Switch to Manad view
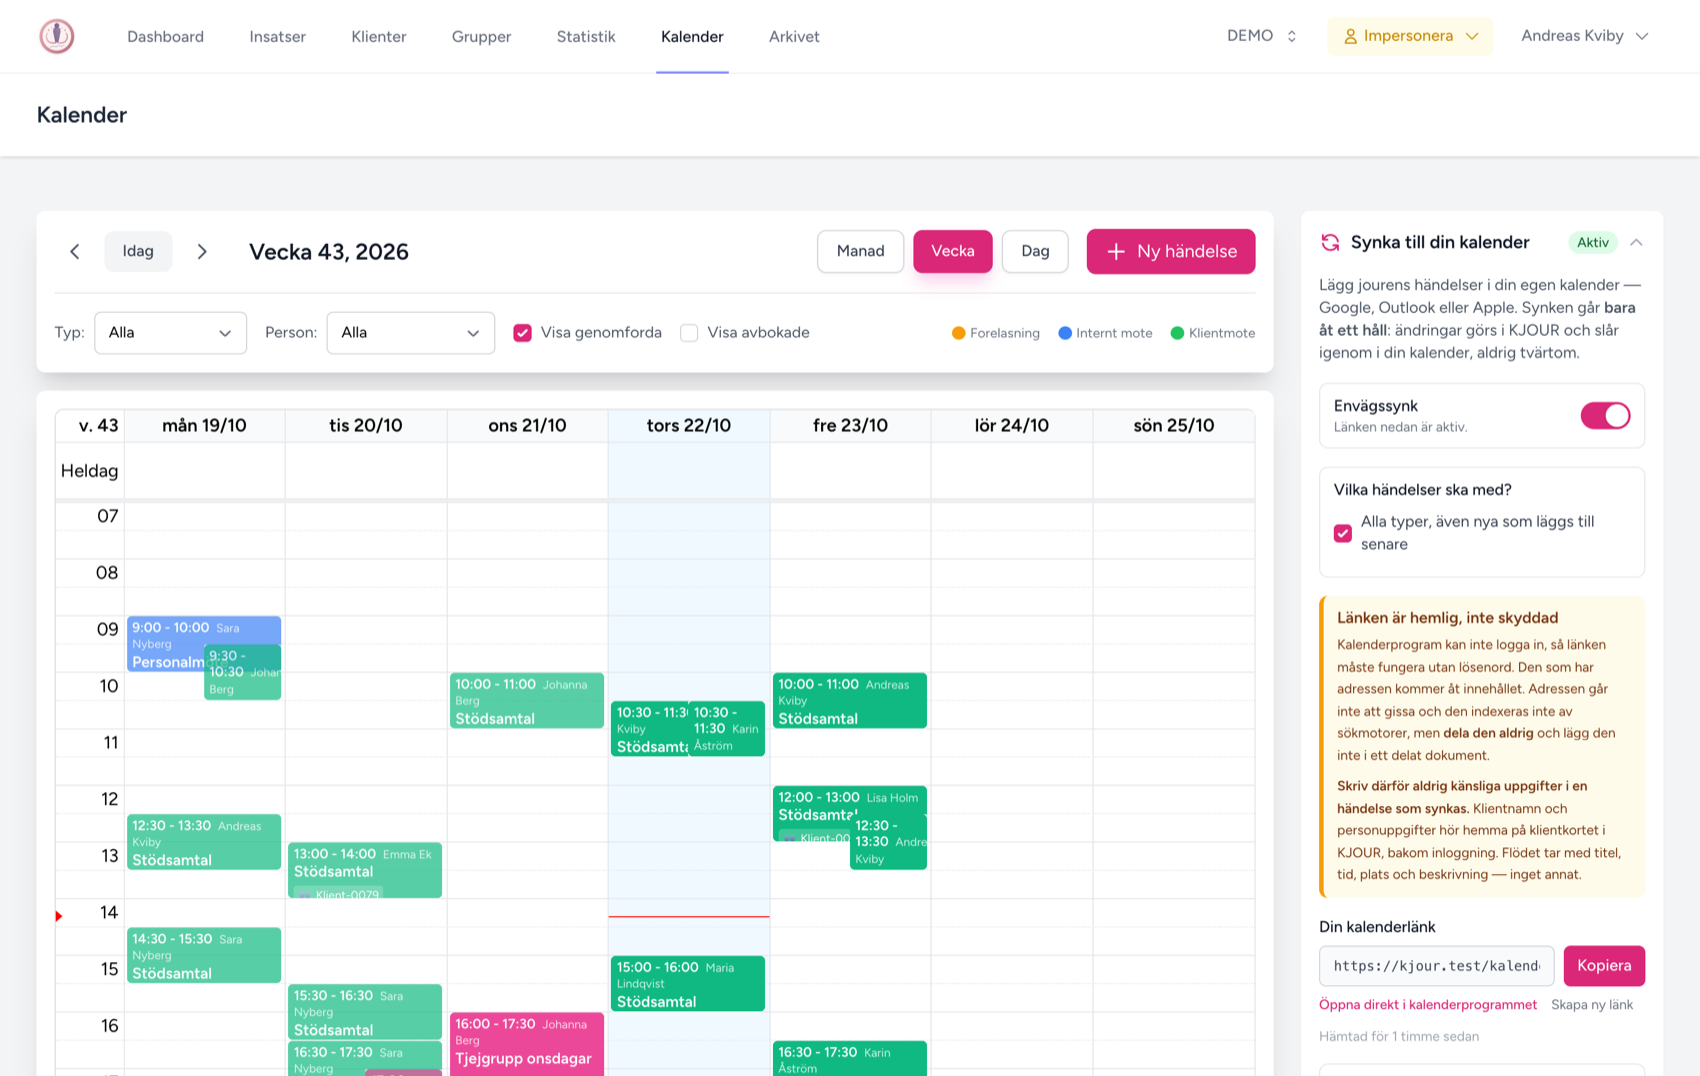 [x=860, y=251]
